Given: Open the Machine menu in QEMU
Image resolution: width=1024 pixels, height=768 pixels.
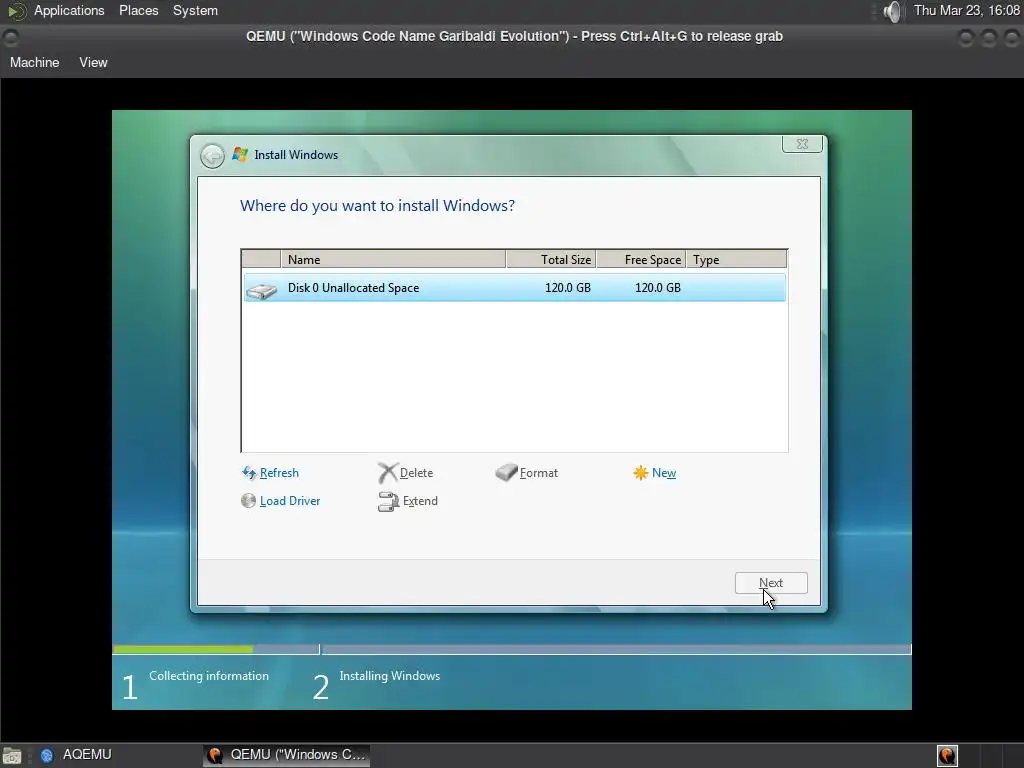Looking at the screenshot, I should pyautogui.click(x=35, y=63).
